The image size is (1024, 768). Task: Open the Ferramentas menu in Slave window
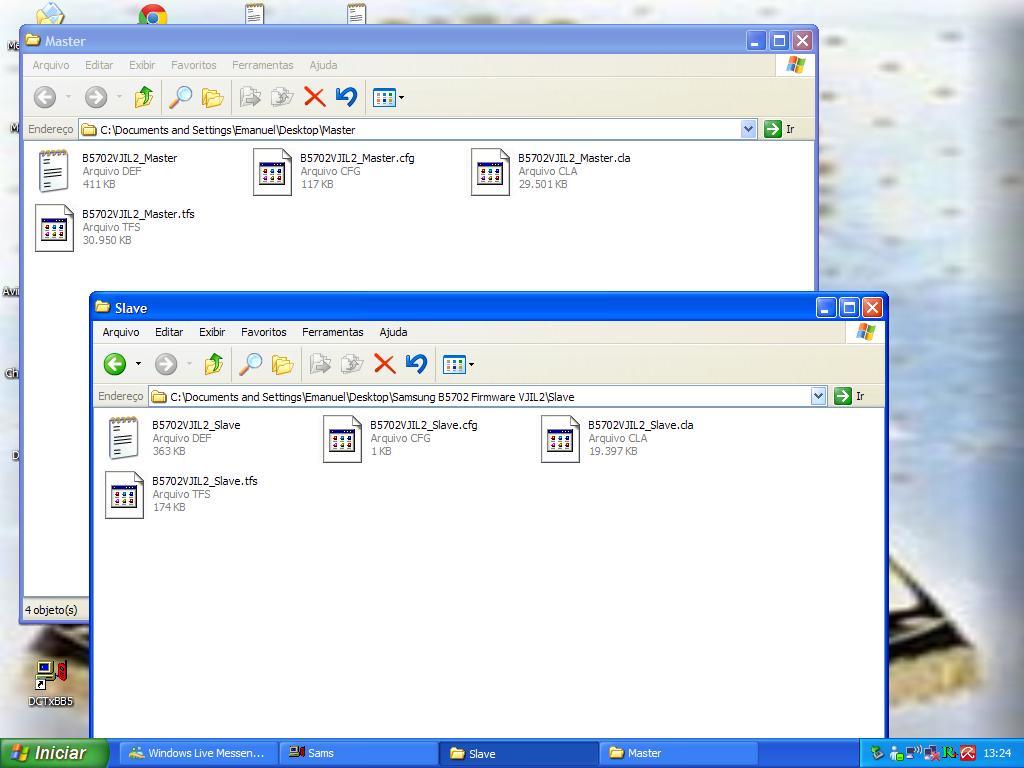(332, 332)
